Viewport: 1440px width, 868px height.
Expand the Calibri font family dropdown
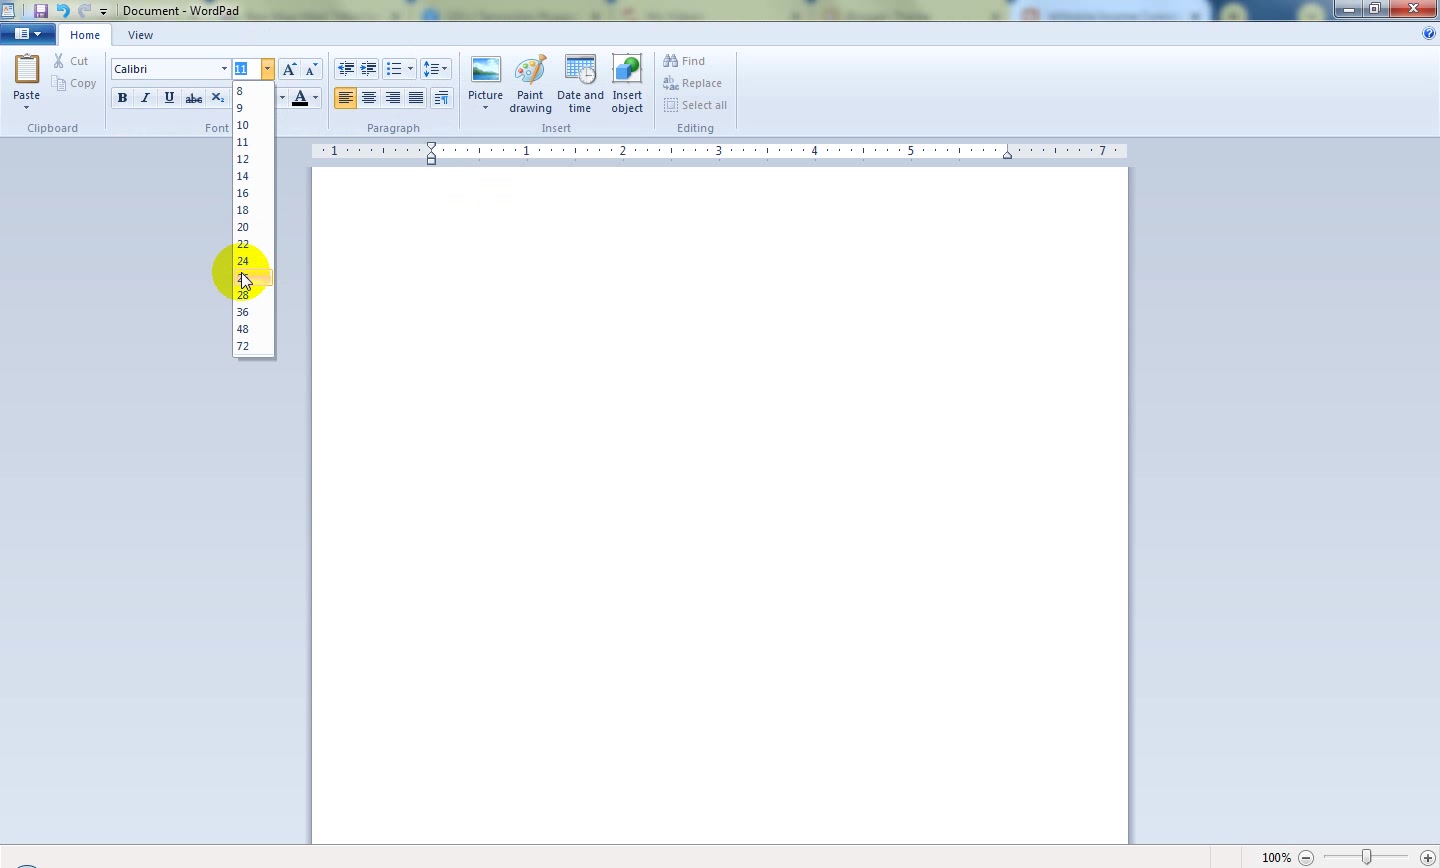click(224, 69)
